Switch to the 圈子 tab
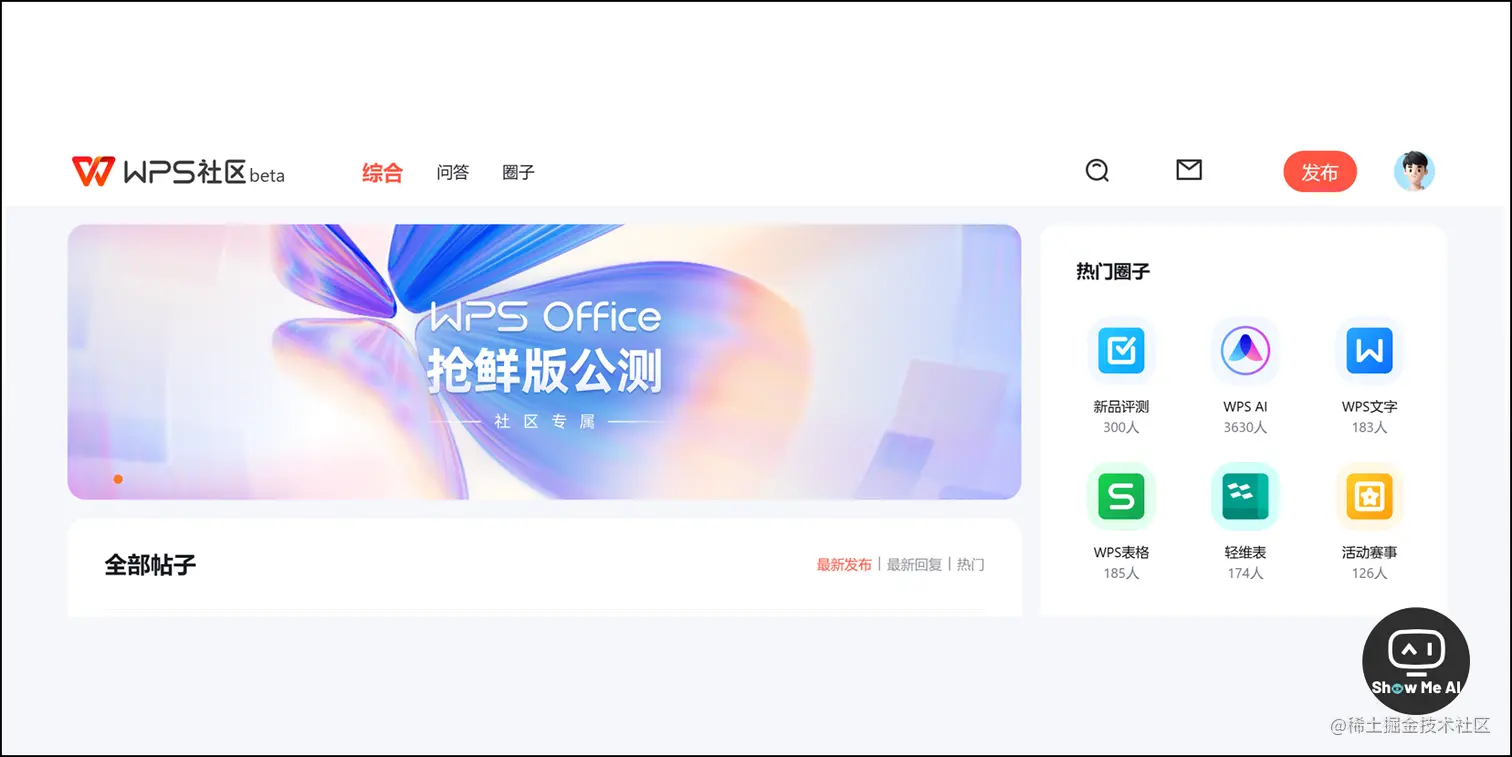This screenshot has width=1512, height=757. (x=518, y=172)
